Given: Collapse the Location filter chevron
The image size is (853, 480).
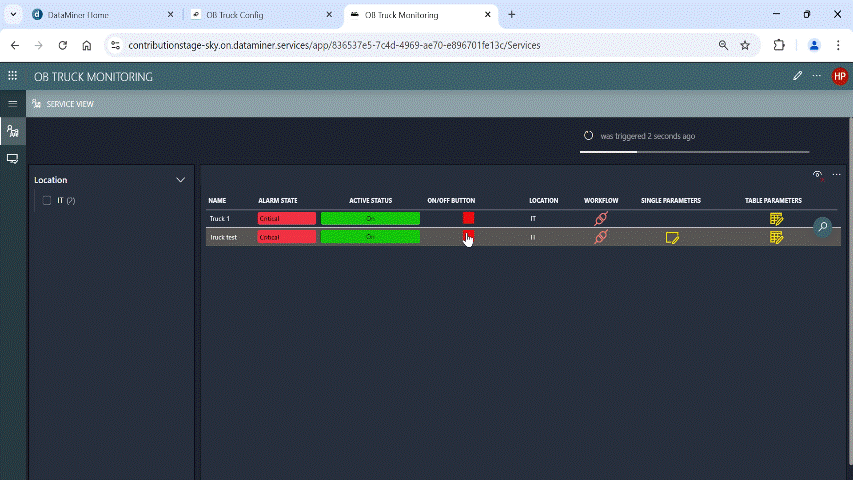Looking at the screenshot, I should (181, 180).
